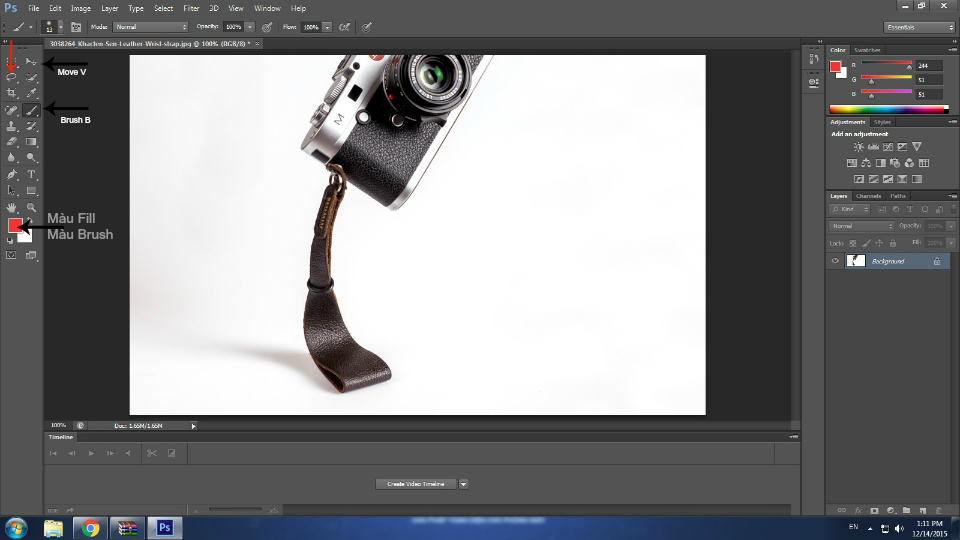This screenshot has height=540, width=960.
Task: Split at playhead scissors icon in Timeline
Action: (x=152, y=453)
